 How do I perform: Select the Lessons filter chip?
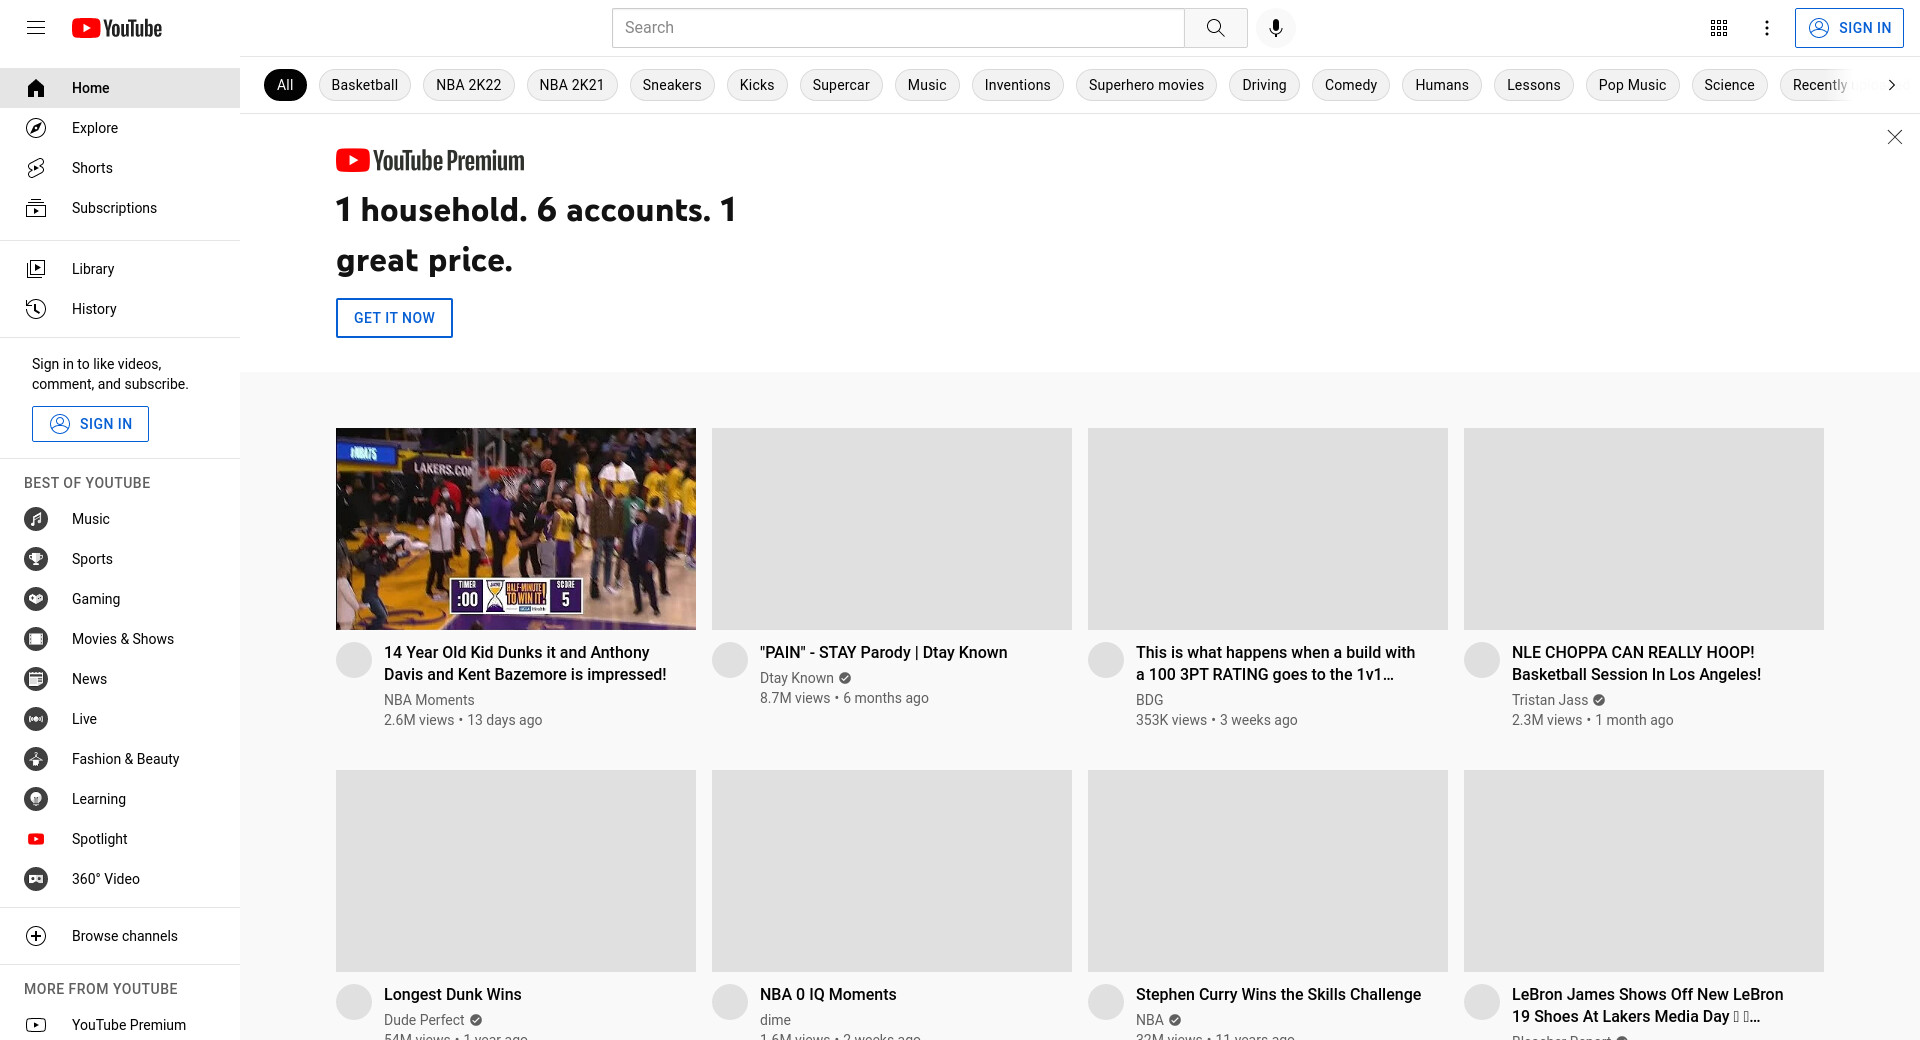pos(1534,85)
